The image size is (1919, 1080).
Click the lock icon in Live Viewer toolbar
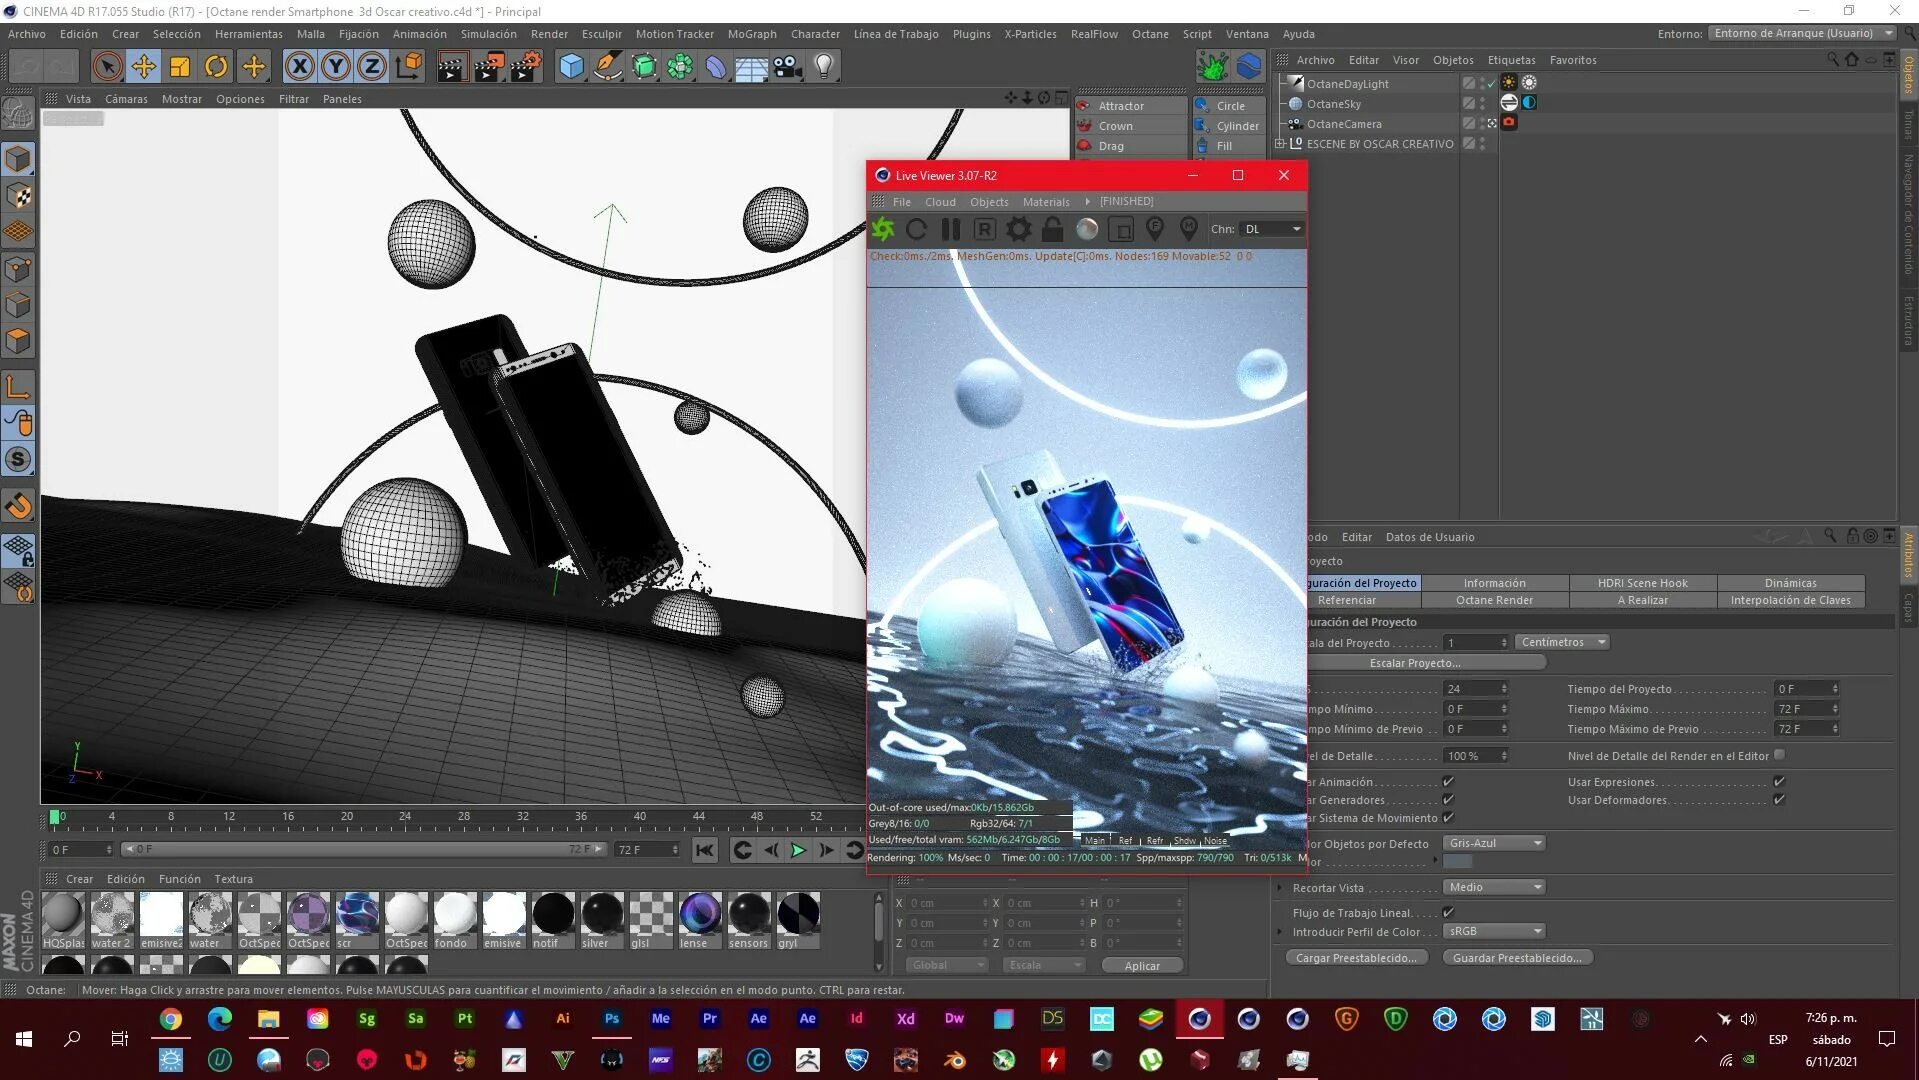[x=1051, y=229]
